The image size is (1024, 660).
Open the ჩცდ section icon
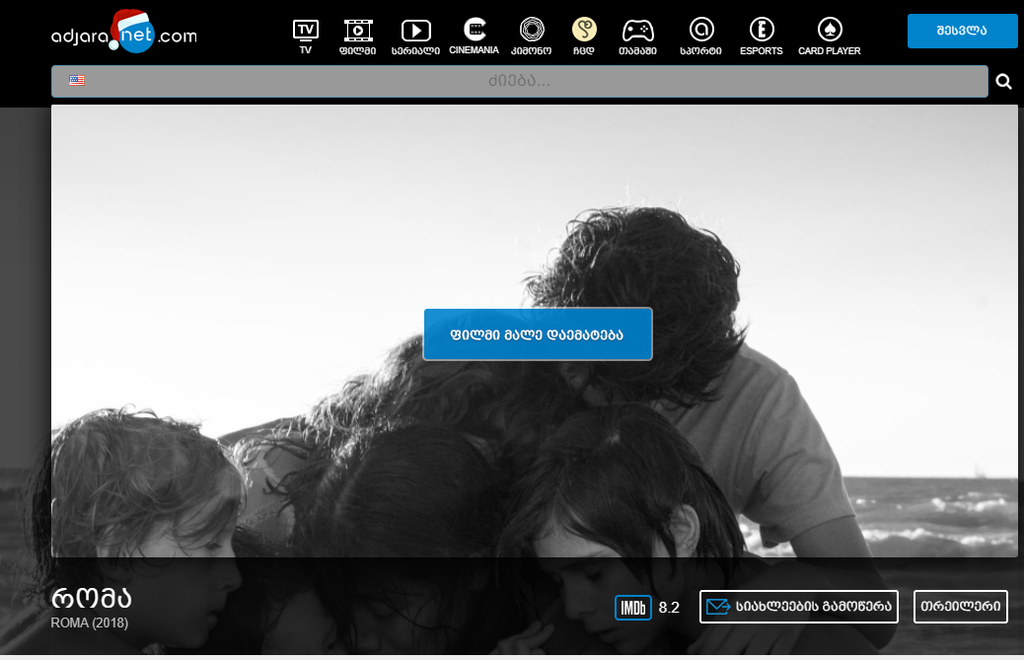point(584,37)
